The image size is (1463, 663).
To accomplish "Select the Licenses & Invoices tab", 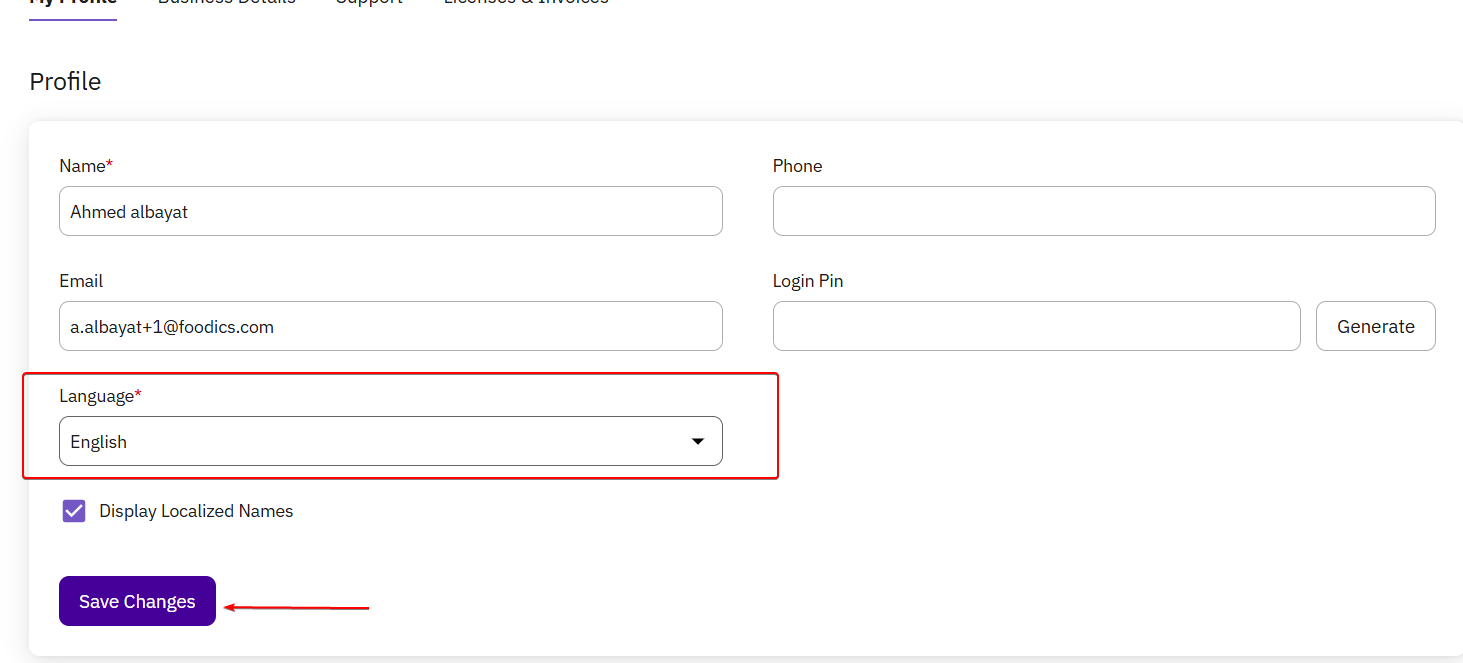I will [x=526, y=3].
